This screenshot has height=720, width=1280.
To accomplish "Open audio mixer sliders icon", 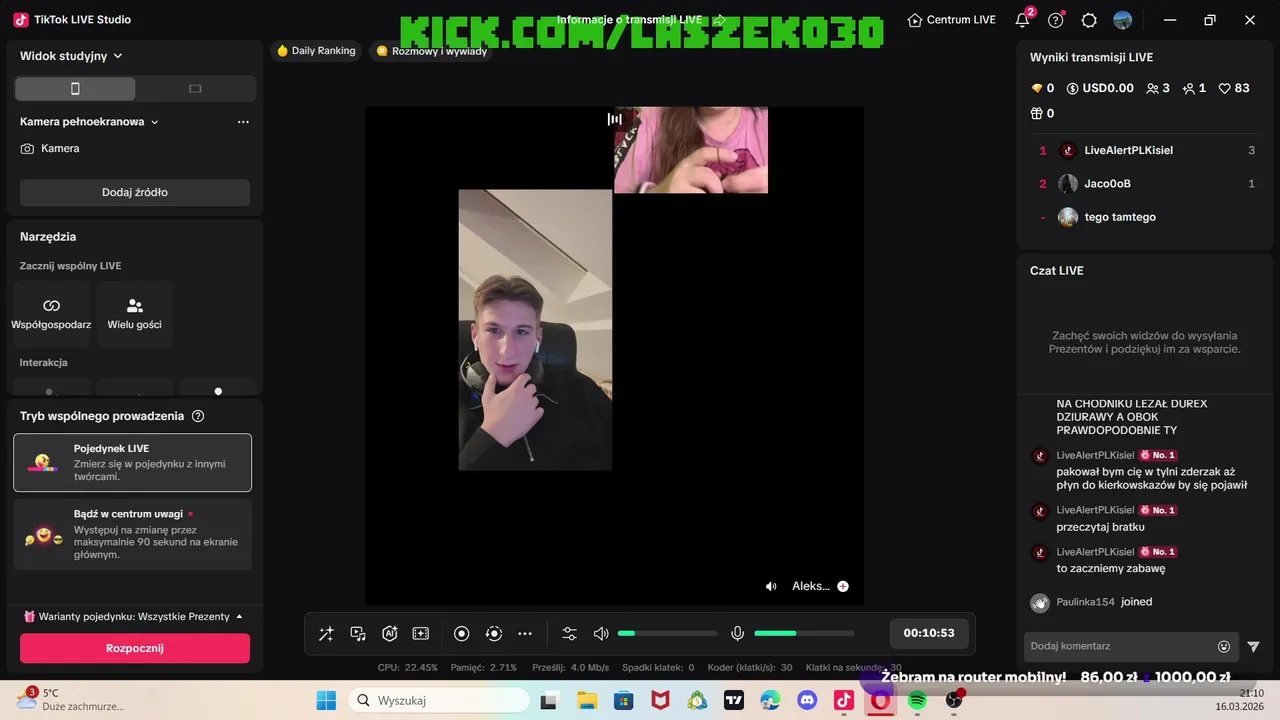I will [x=569, y=634].
